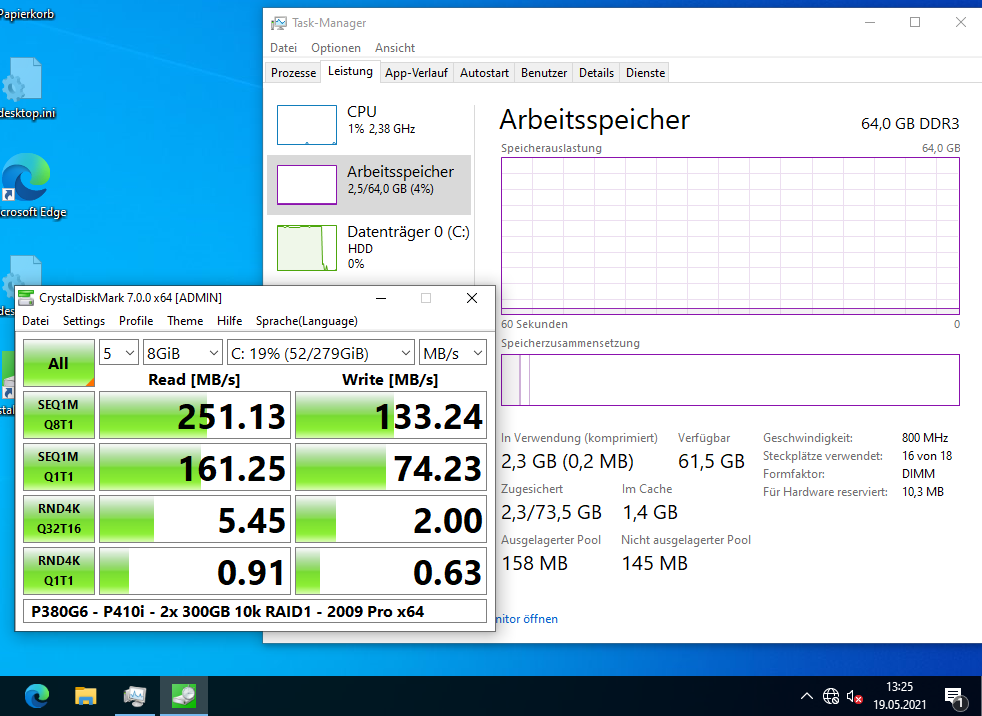The image size is (982, 716).
Task: Click the muted speaker tray icon
Action: 854,696
